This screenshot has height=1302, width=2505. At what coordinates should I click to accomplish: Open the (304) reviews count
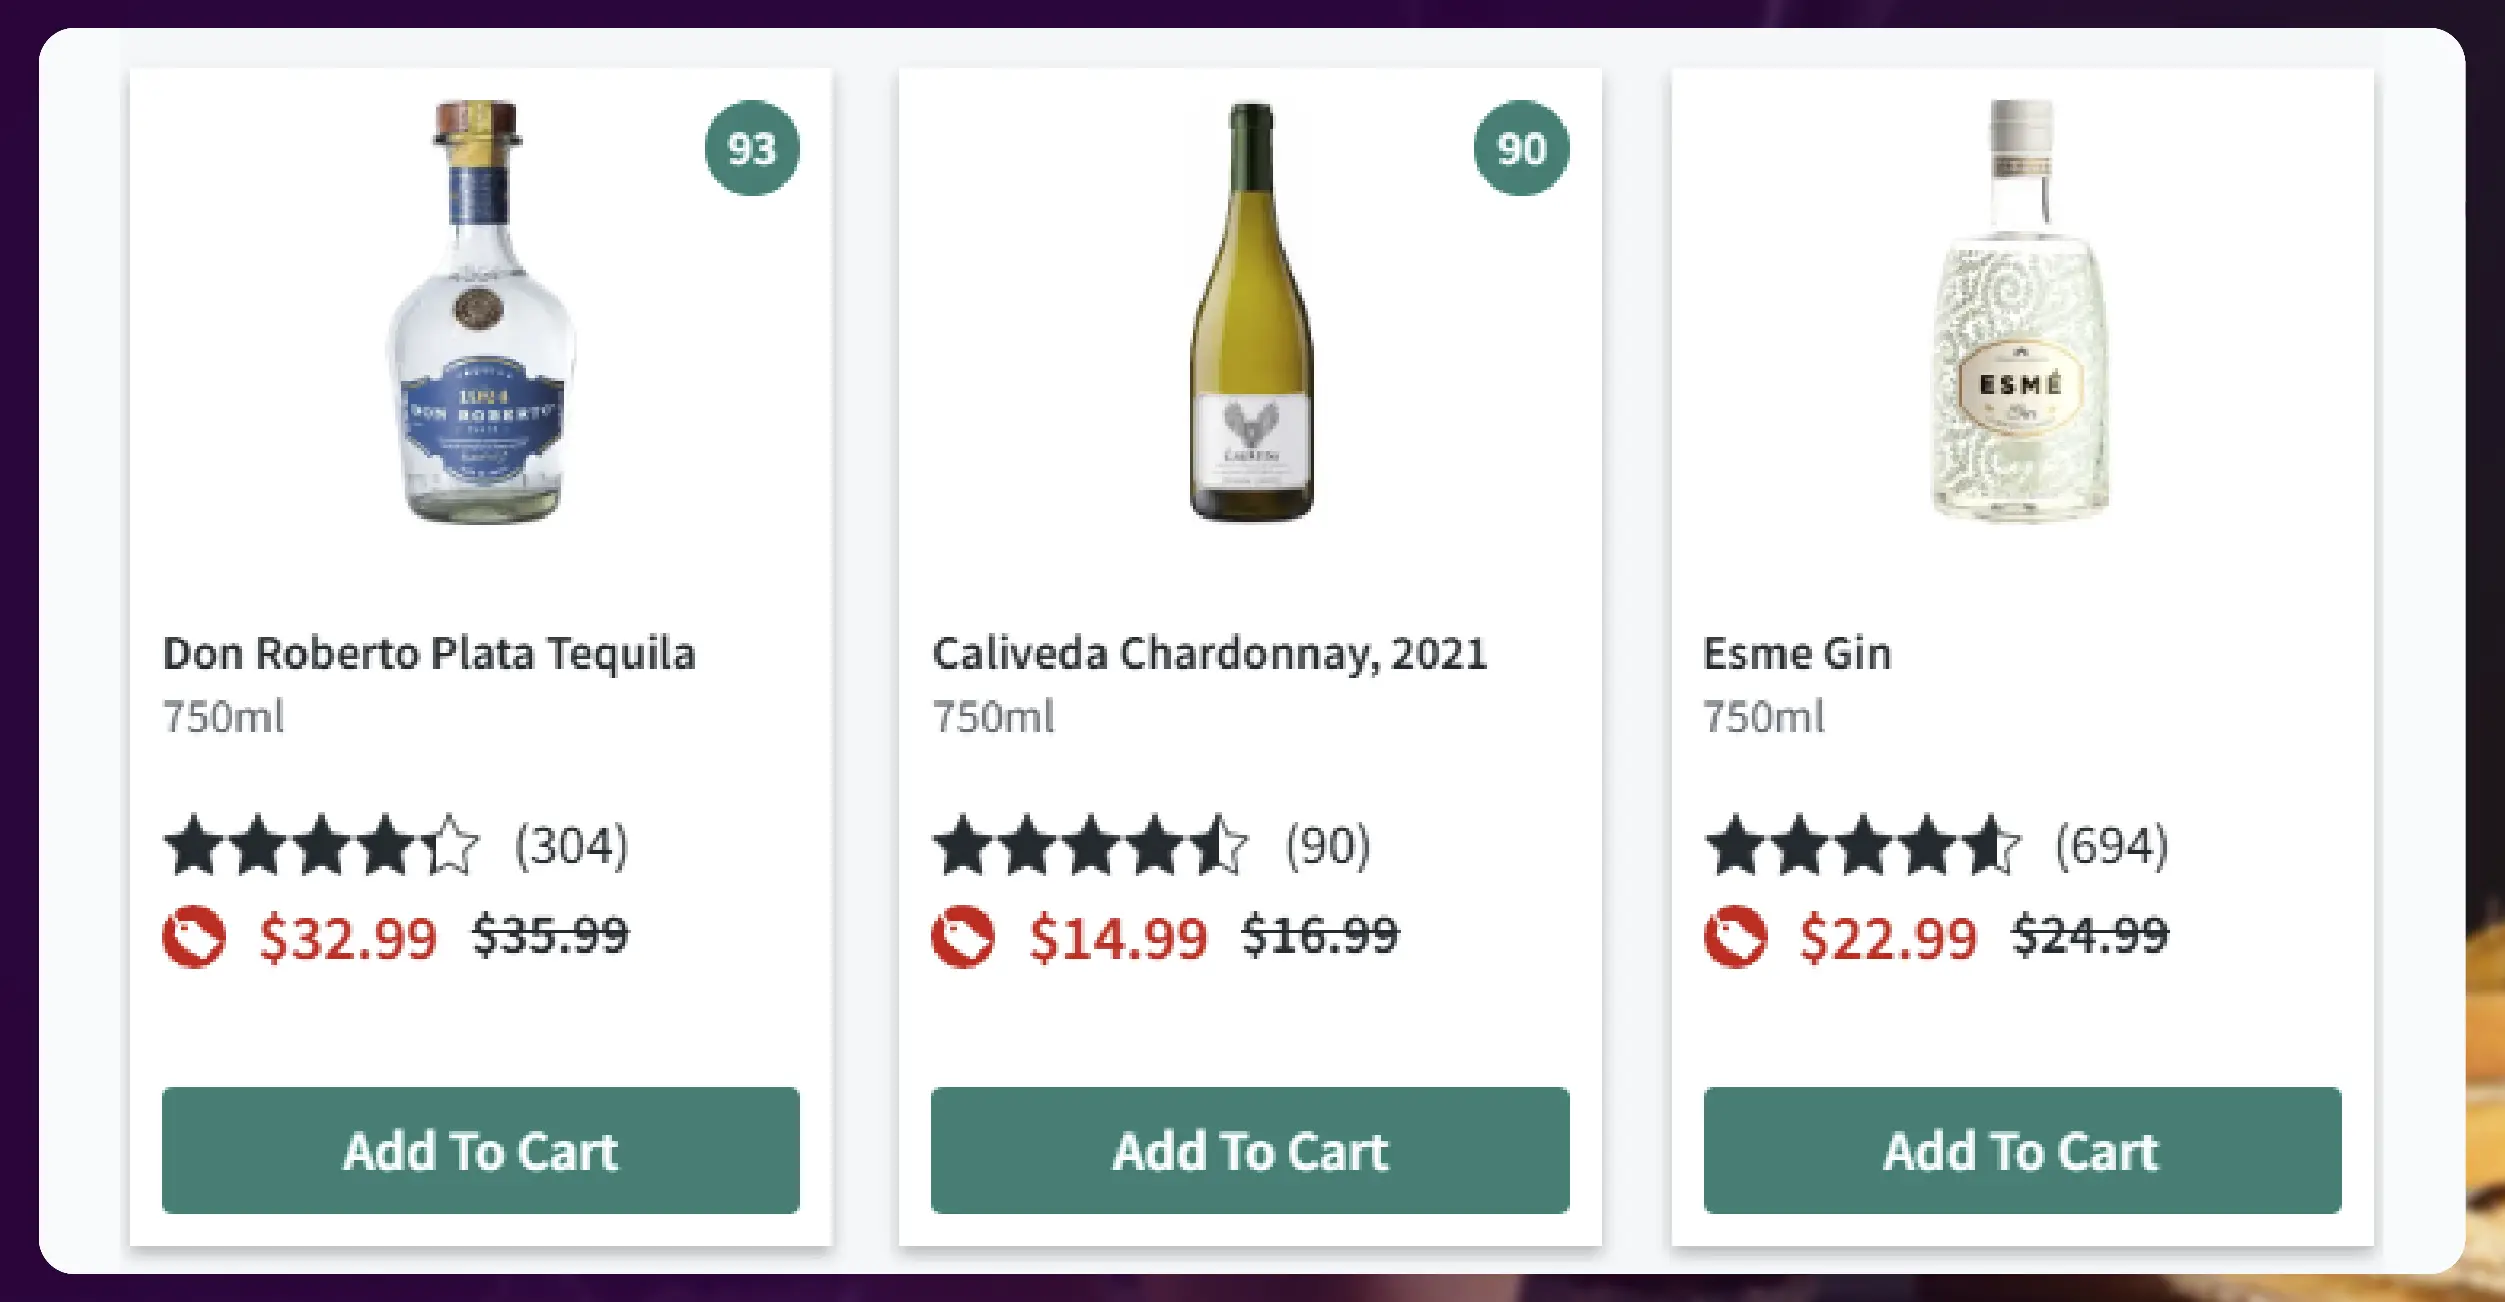point(571,846)
